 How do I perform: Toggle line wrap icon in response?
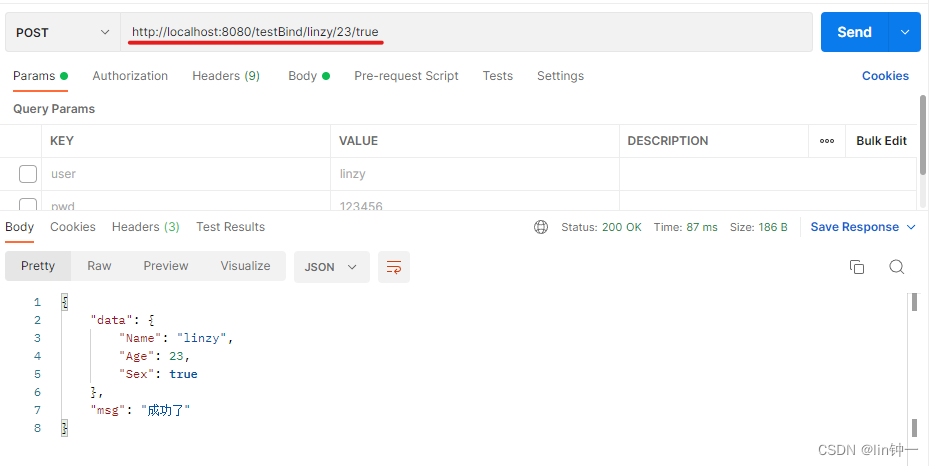pyautogui.click(x=394, y=267)
